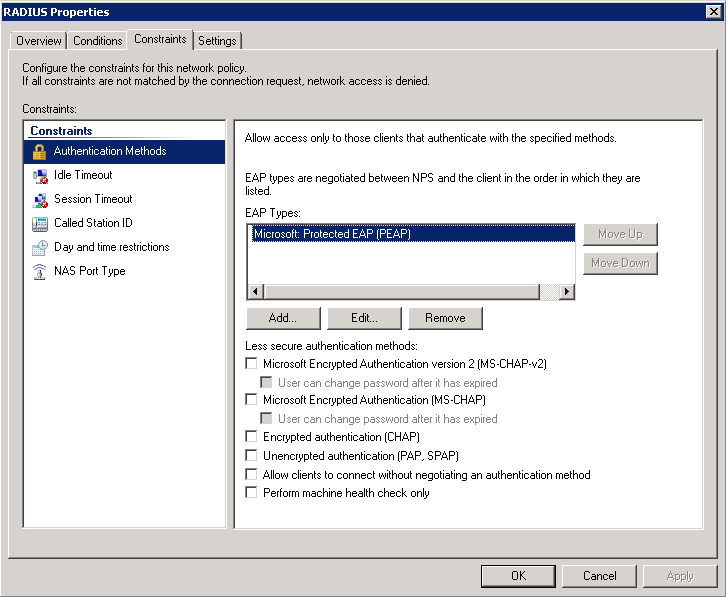Toggle Perform machine health check only
The width and height of the screenshot is (726, 597).
(251, 493)
